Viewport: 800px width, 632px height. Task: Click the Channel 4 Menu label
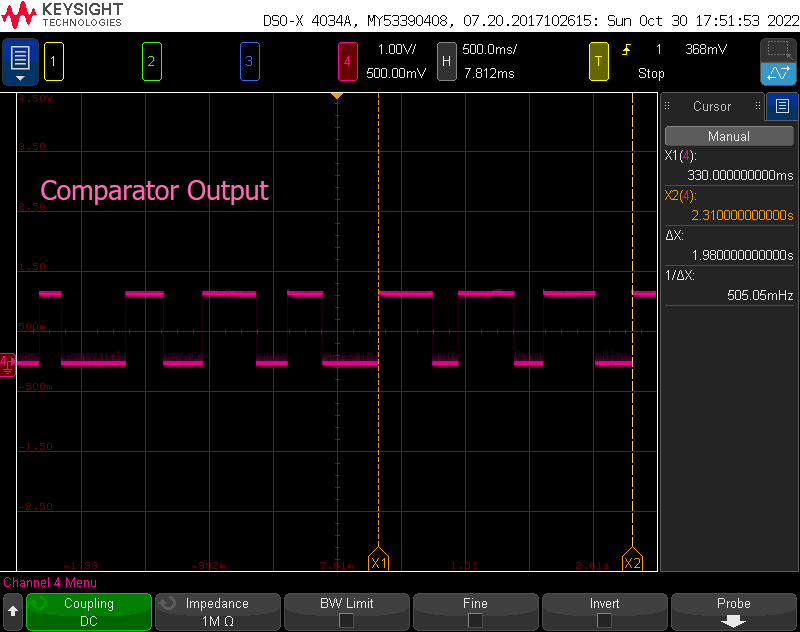tap(50, 582)
